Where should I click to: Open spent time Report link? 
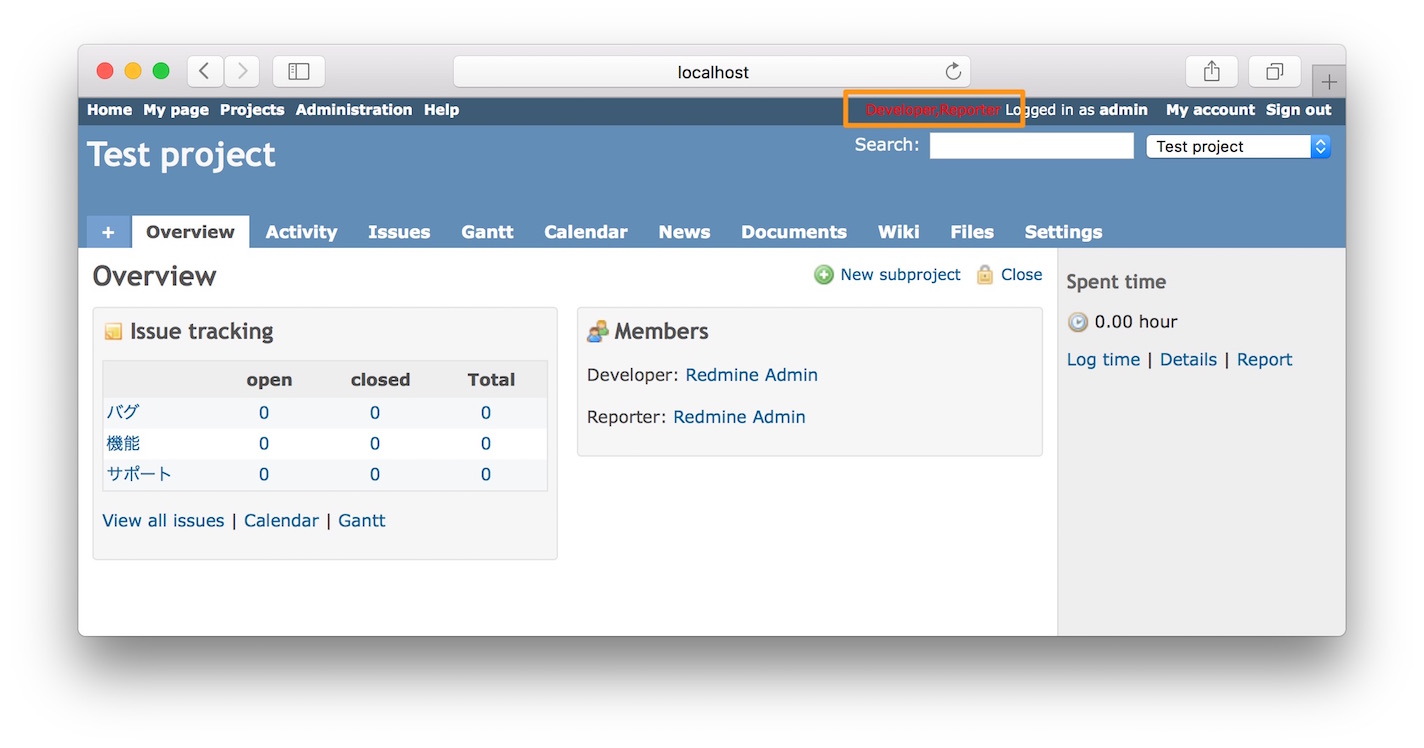coord(1264,360)
